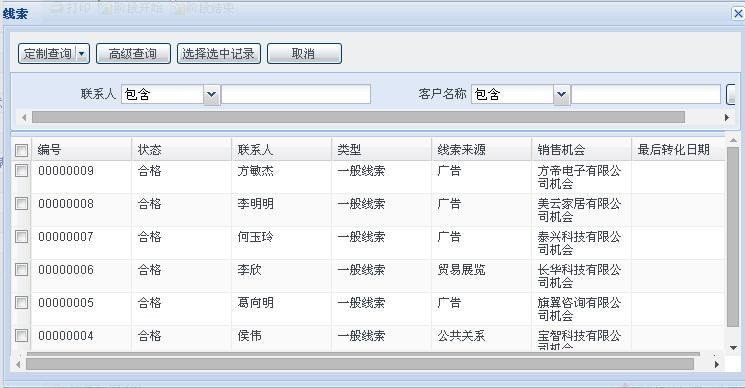Viewport: 745px width, 388px height.
Task: Sort by the 编号 column header
Action: [81, 150]
